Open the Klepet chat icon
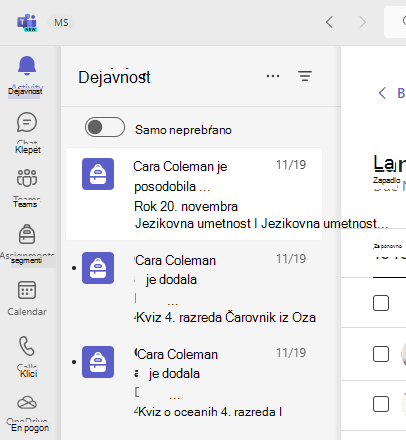 tap(27, 123)
